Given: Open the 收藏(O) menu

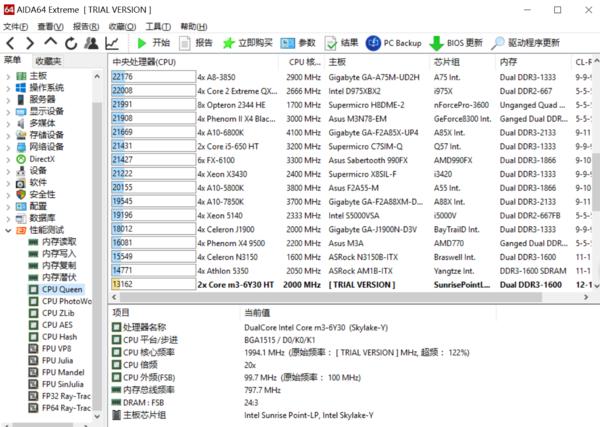Looking at the screenshot, I should click(122, 26).
